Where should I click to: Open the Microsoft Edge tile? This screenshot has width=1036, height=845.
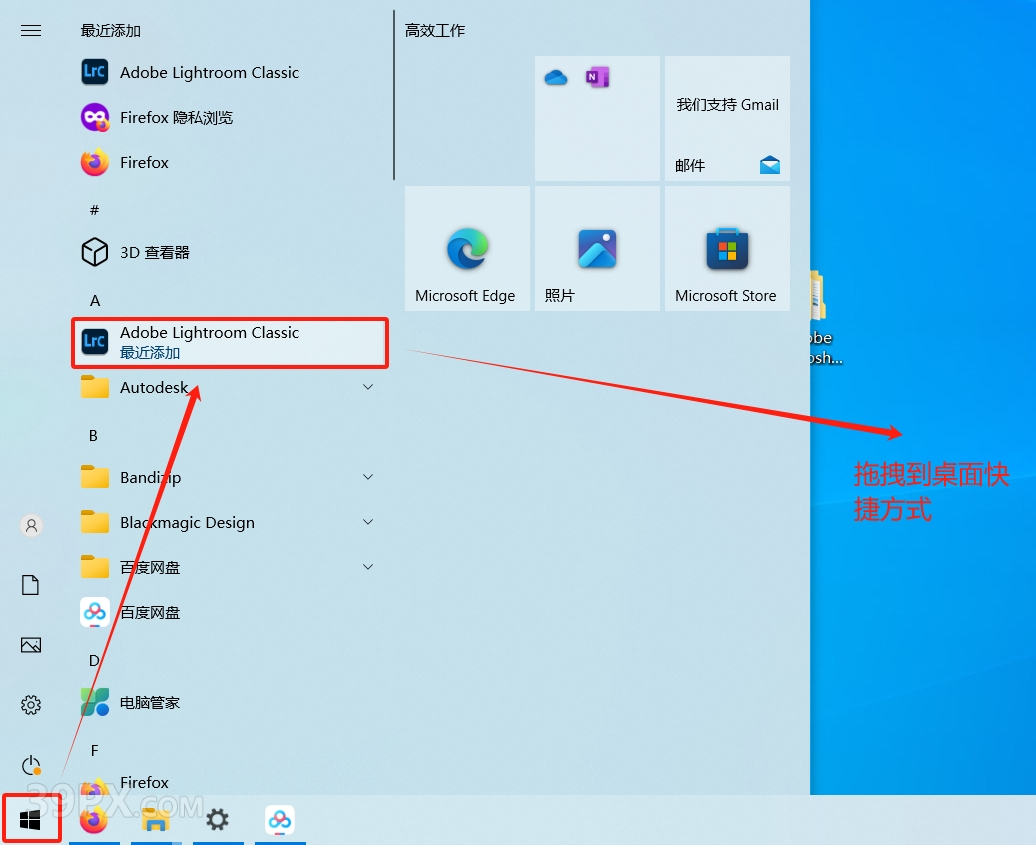coord(467,248)
